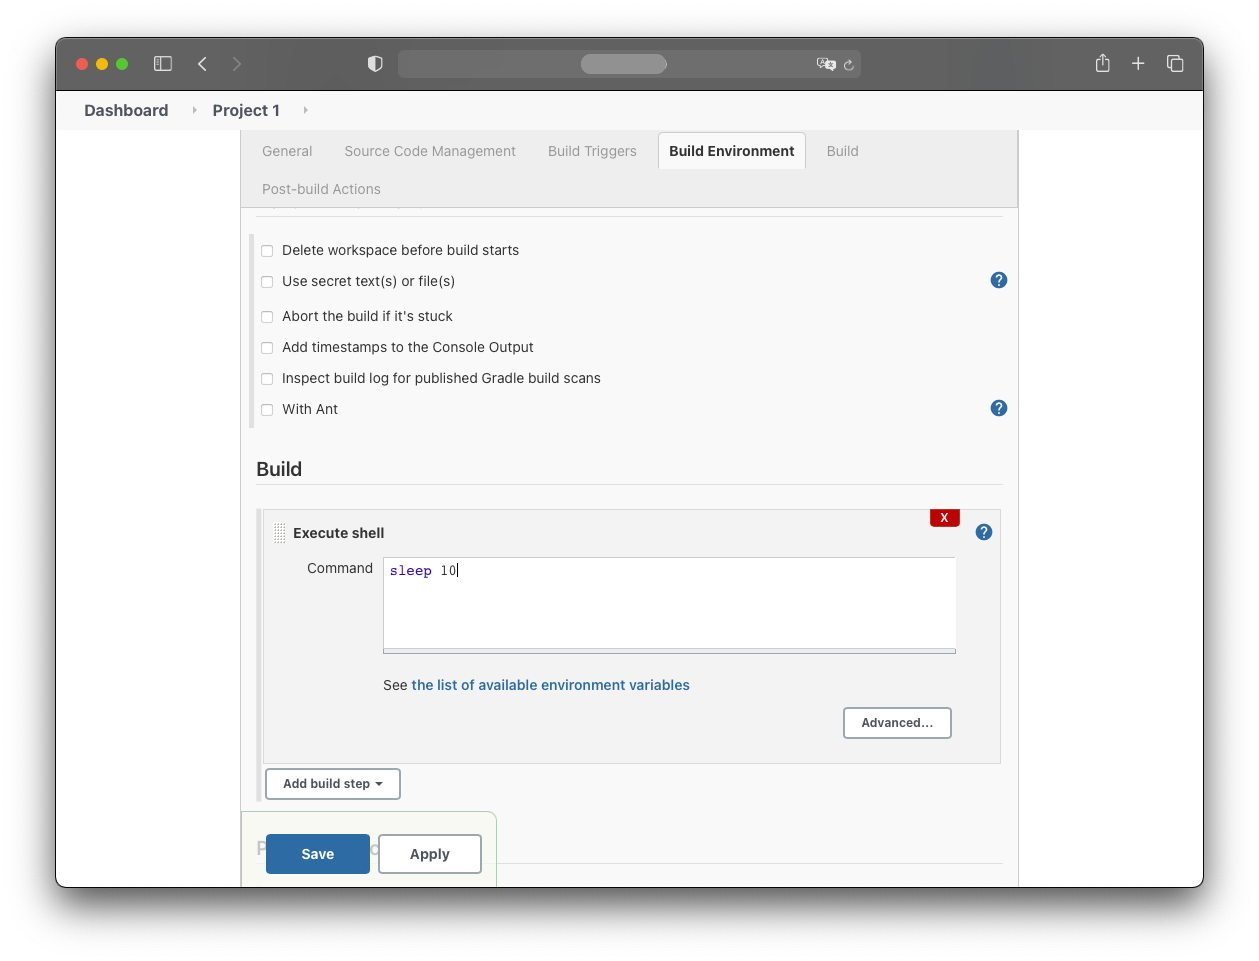This screenshot has width=1259, height=961.
Task: Click help icon beside With Ant
Action: click(998, 408)
